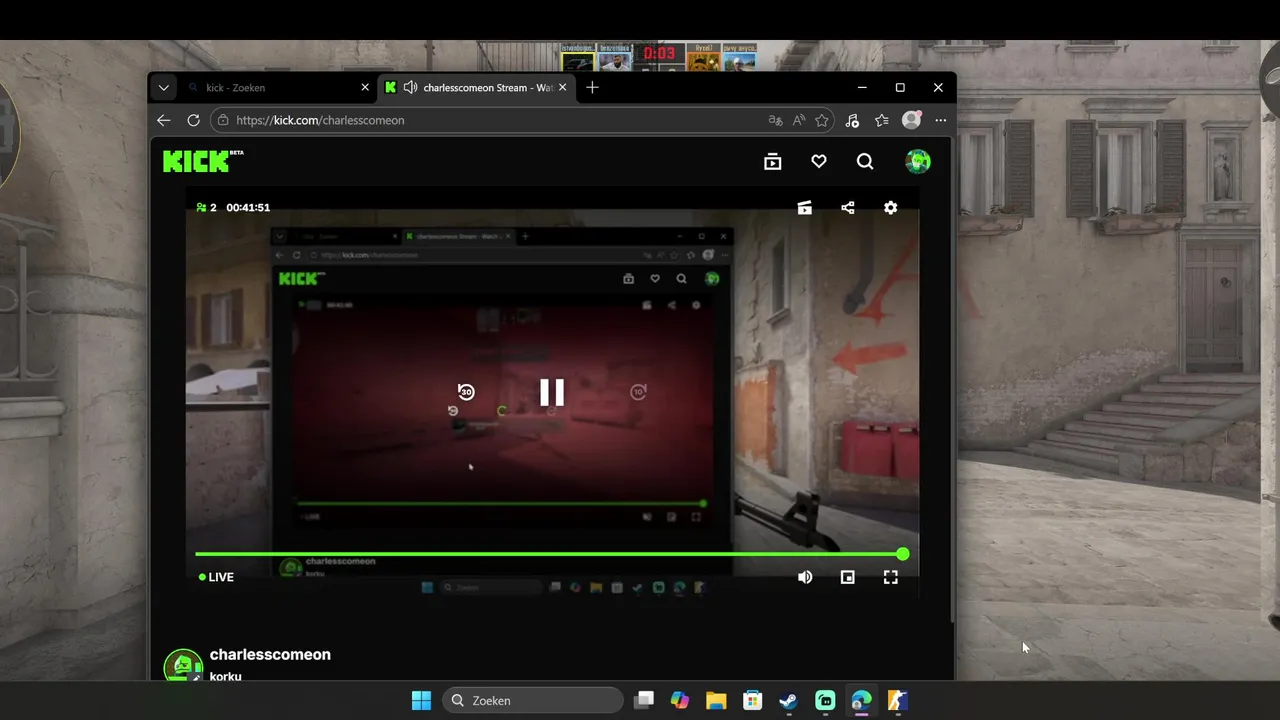Image resolution: width=1280 pixels, height=720 pixels.
Task: Close the 'kick - Zoeken' tab
Action: tap(365, 88)
